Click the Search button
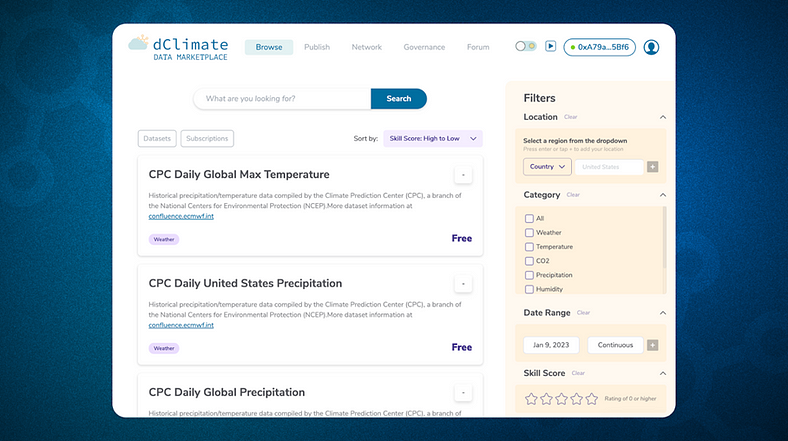Screen dimensions: 788x441 tap(399, 99)
